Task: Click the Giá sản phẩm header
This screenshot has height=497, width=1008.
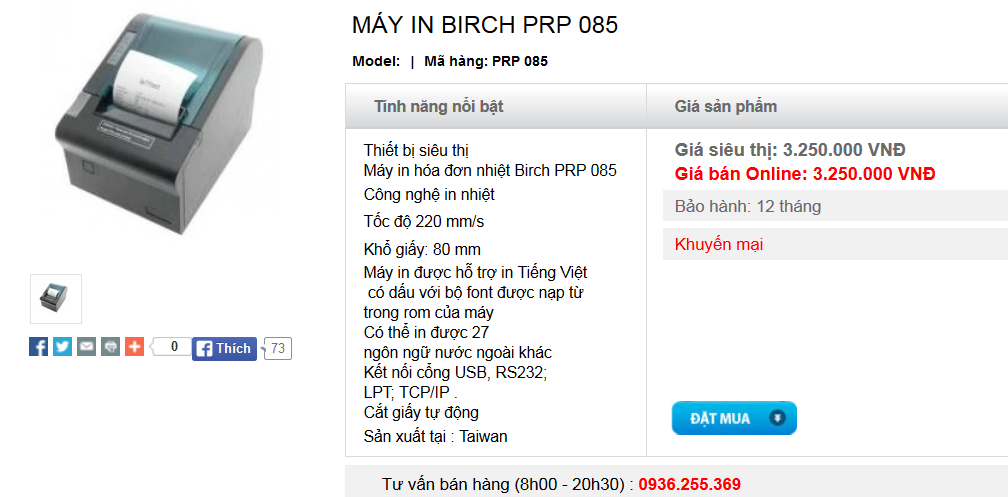Action: tap(725, 106)
